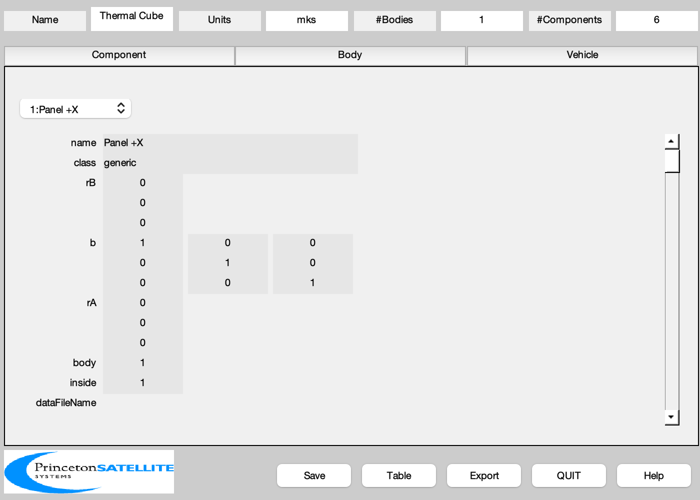Click the class field label

[85, 163]
